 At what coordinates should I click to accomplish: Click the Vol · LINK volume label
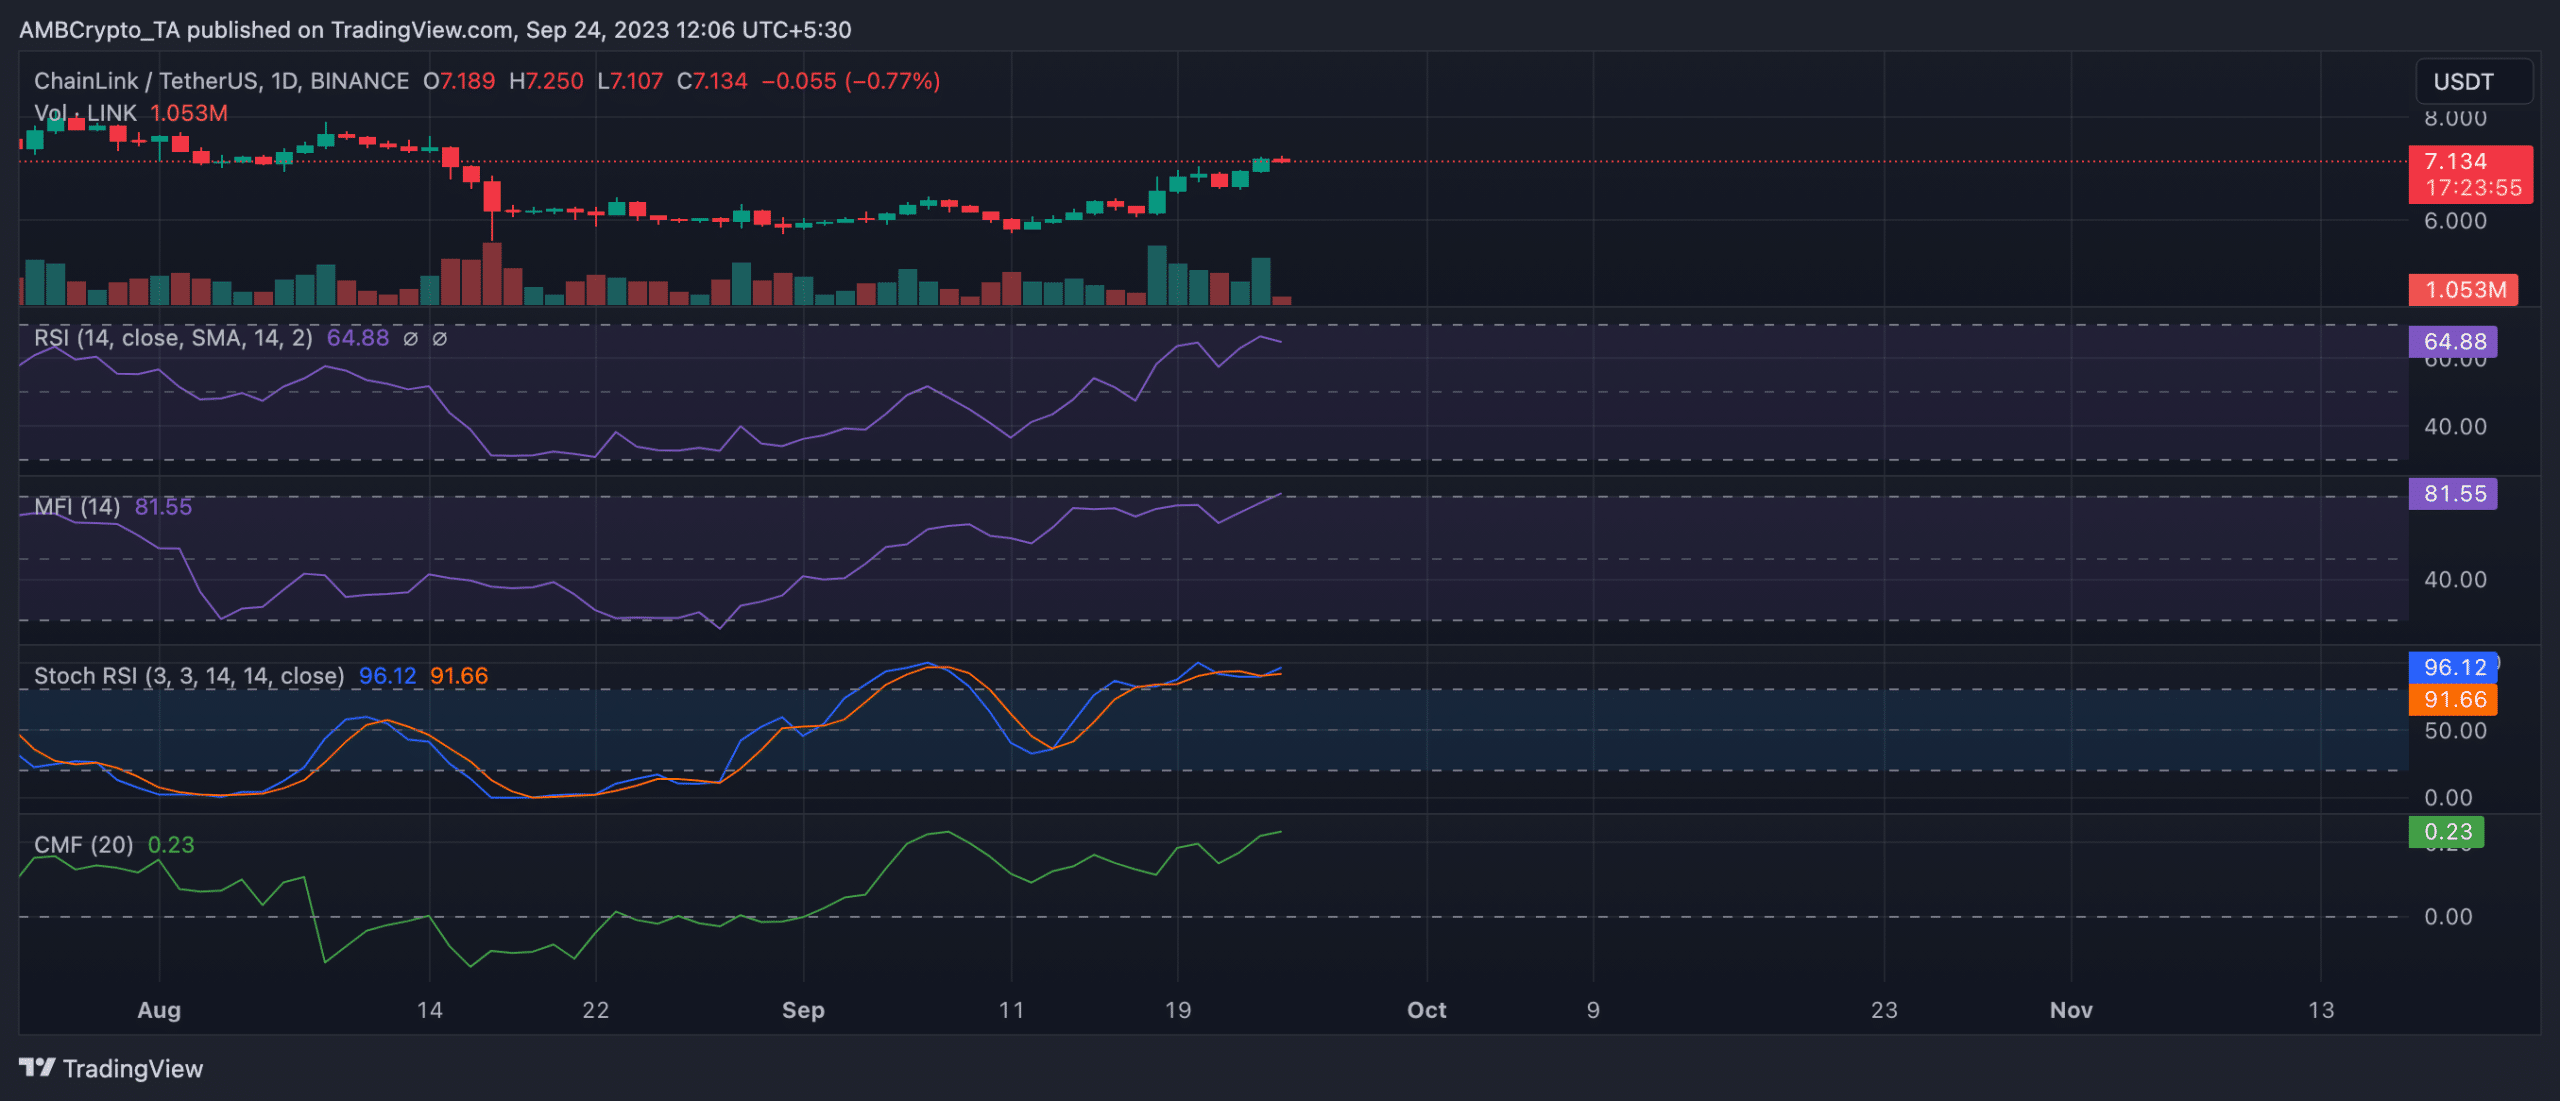click(85, 113)
